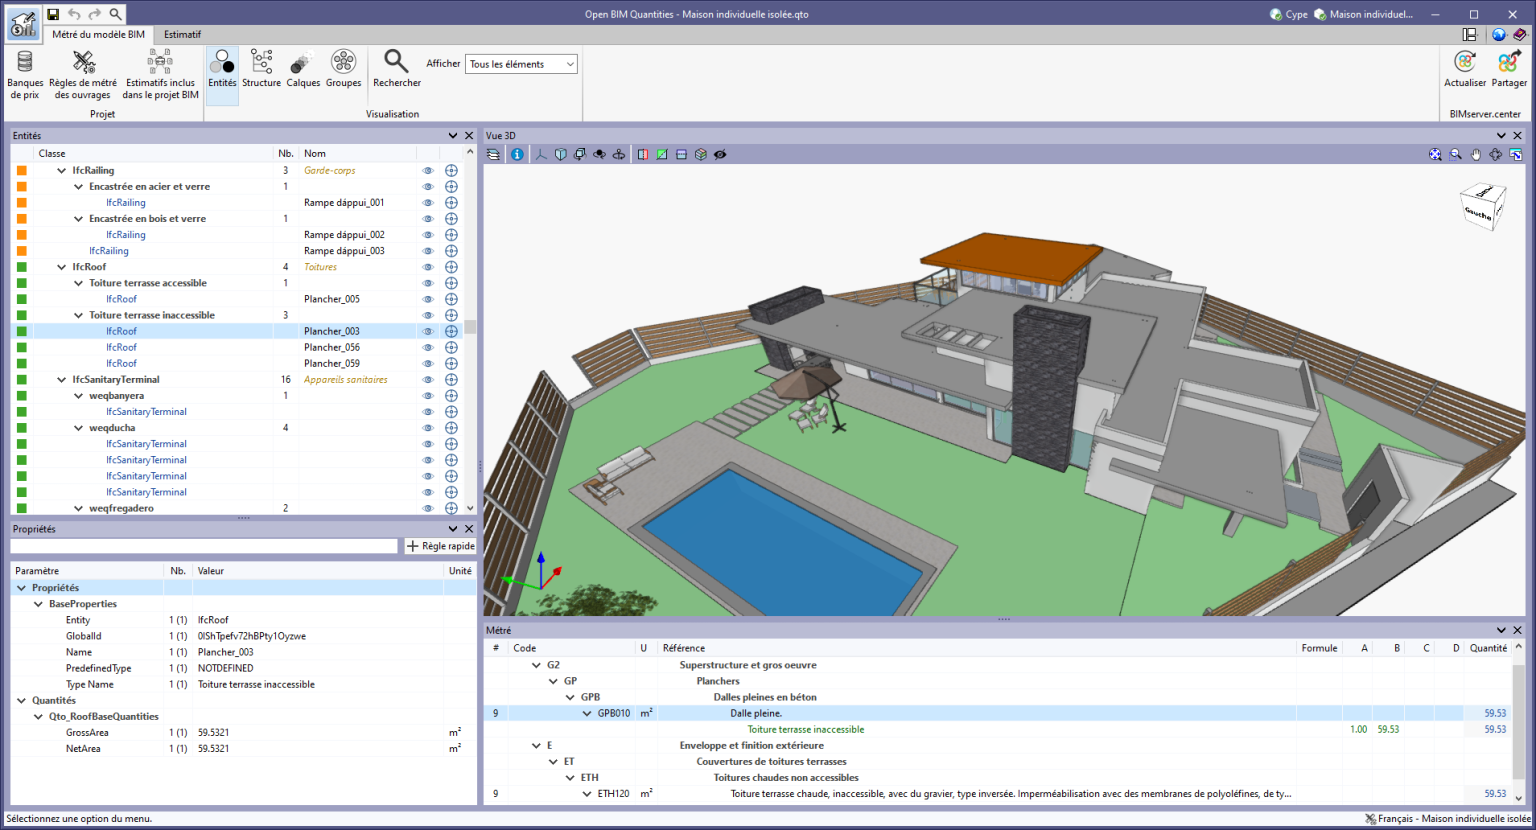The width and height of the screenshot is (1536, 830).
Task: Click the Actualiser BIMserver icon
Action: [x=1465, y=70]
